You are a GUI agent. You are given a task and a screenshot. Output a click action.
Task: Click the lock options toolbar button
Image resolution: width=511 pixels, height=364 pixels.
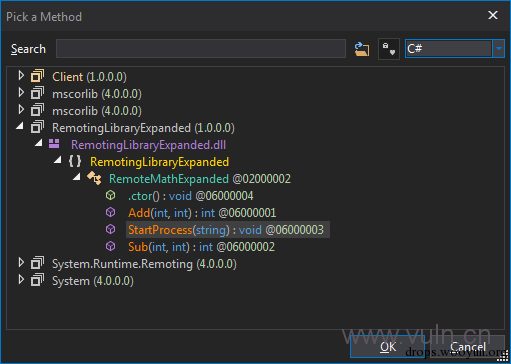389,49
